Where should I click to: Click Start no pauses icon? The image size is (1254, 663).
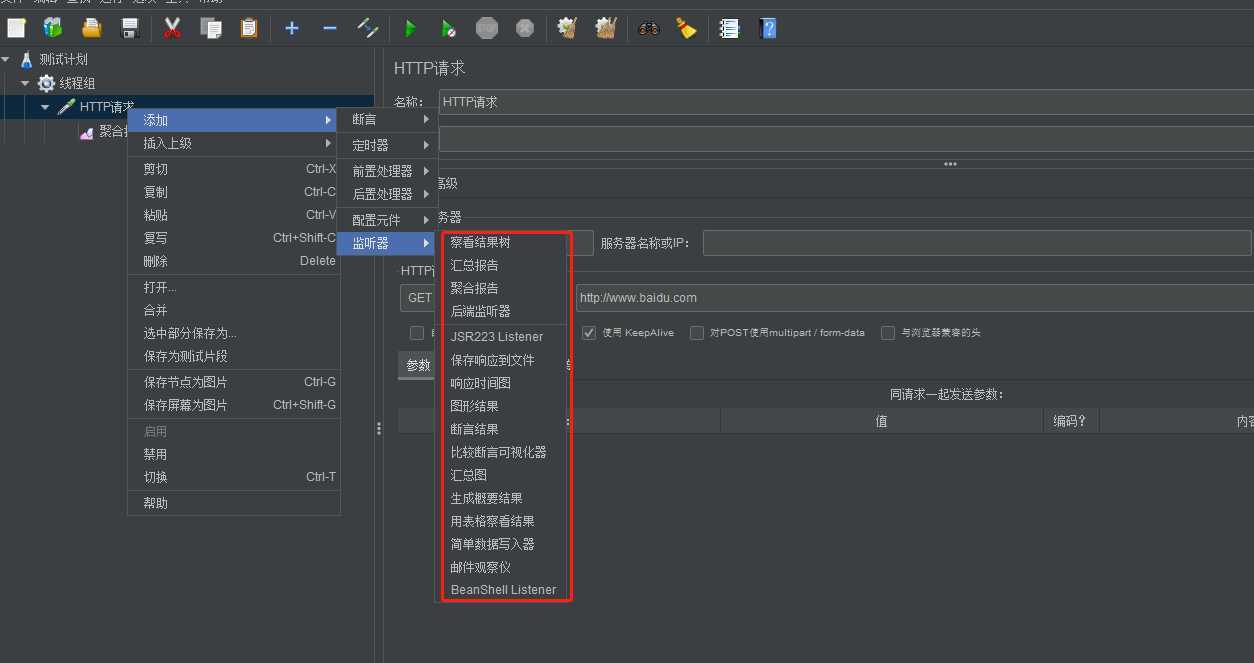click(449, 28)
